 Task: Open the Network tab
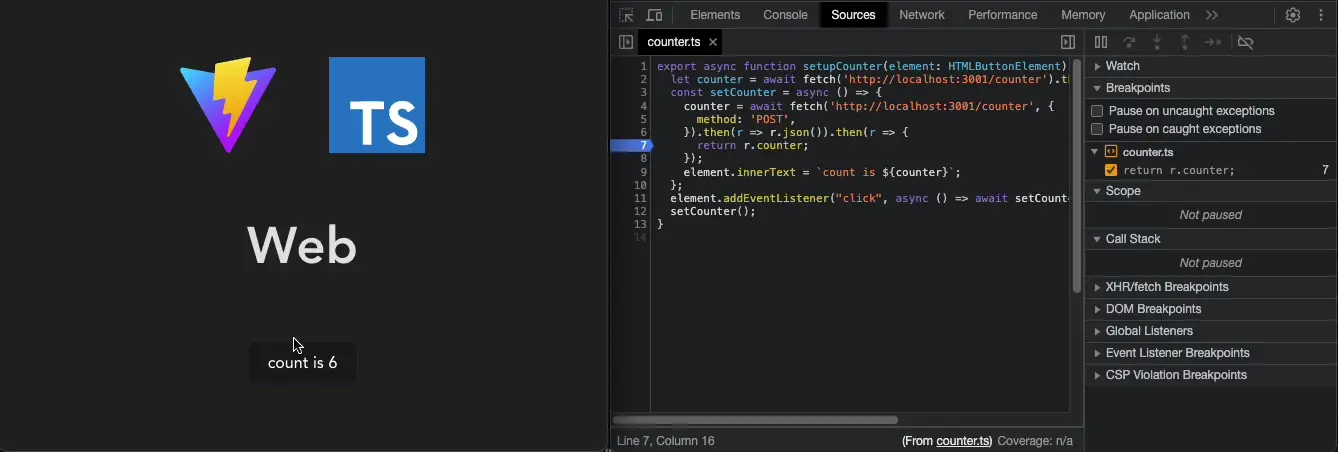(922, 15)
